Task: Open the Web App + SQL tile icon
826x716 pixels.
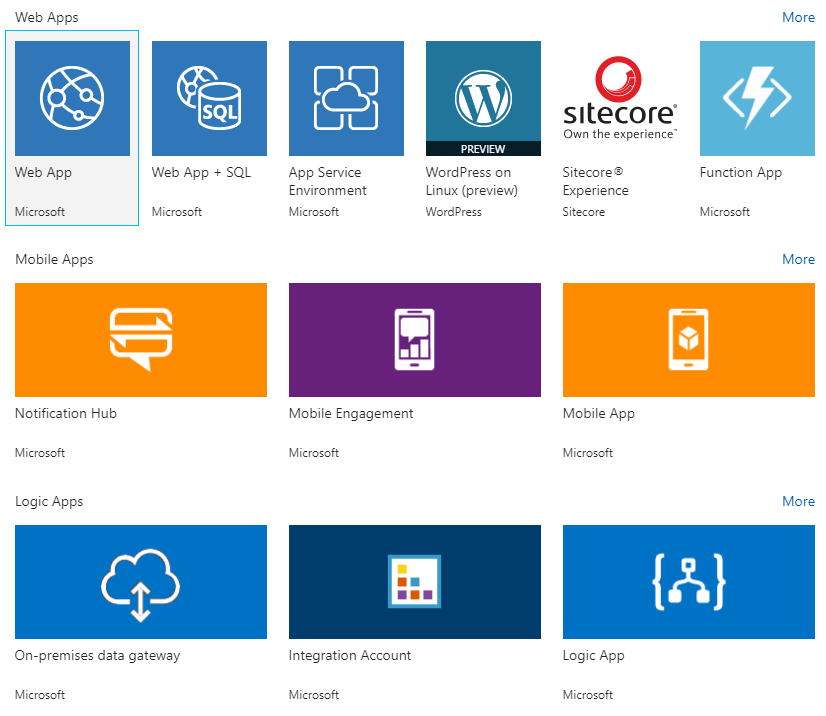Action: coord(209,98)
